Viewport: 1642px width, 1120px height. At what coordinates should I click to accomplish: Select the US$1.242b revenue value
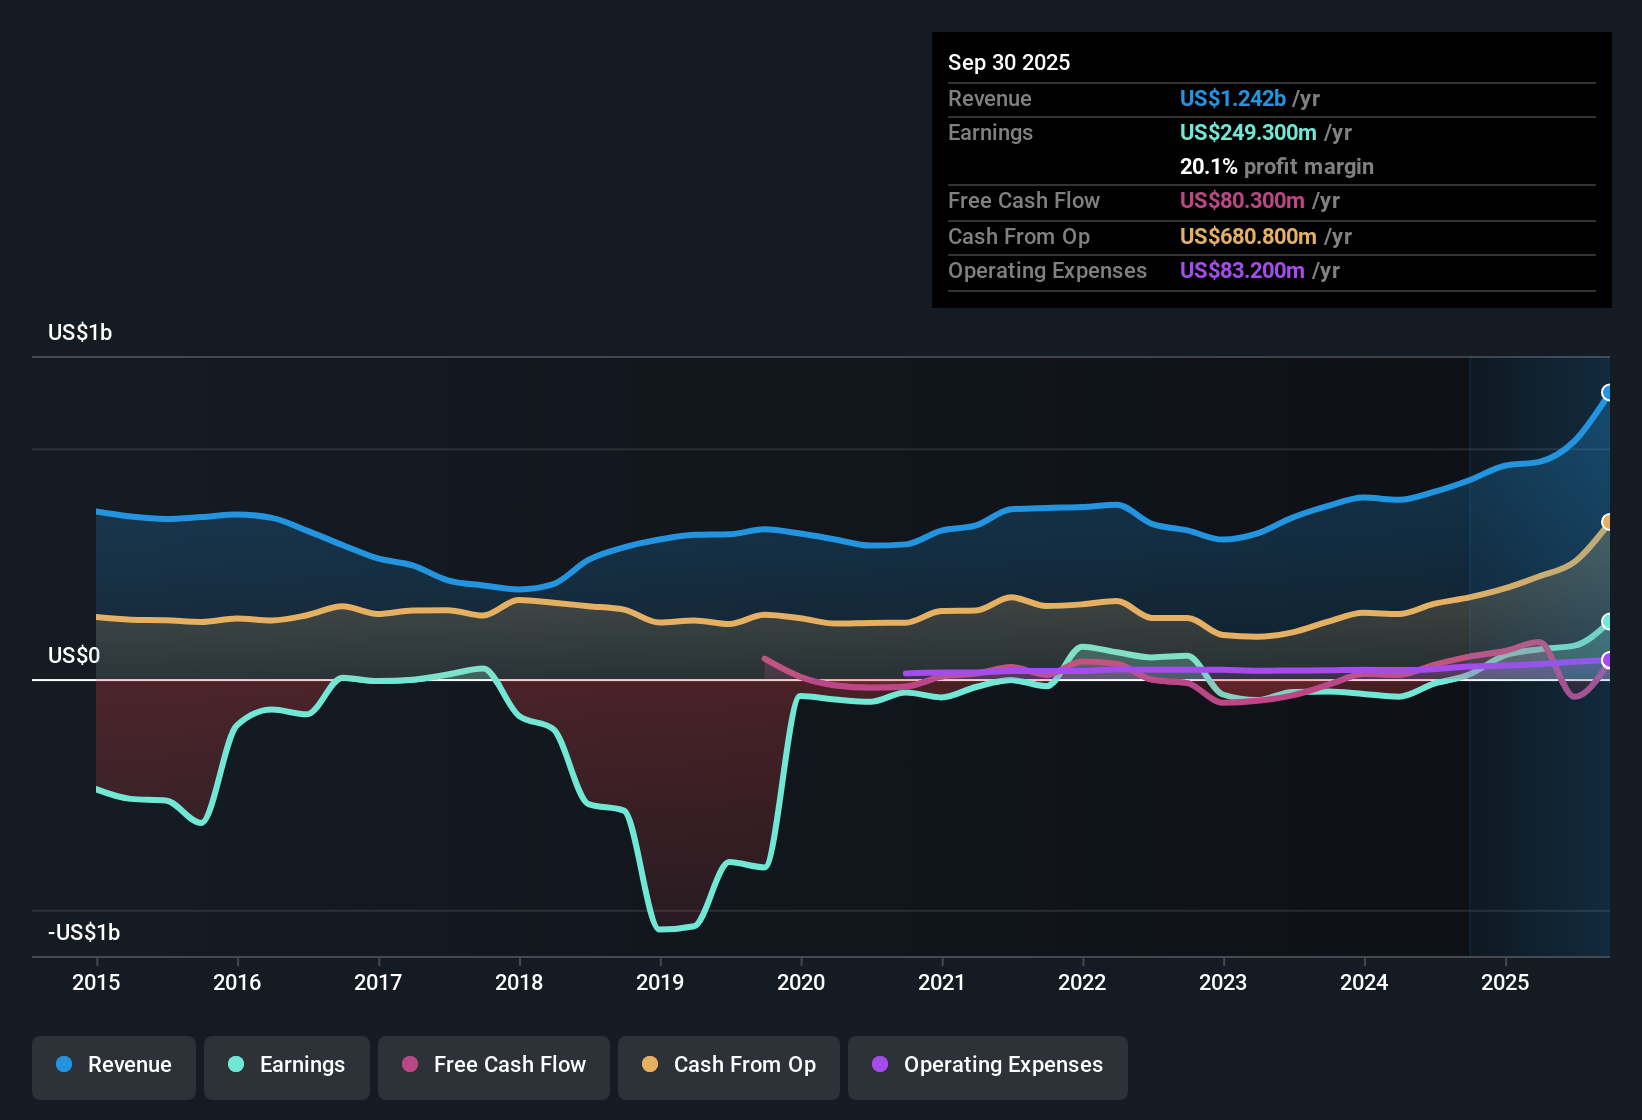[1232, 98]
